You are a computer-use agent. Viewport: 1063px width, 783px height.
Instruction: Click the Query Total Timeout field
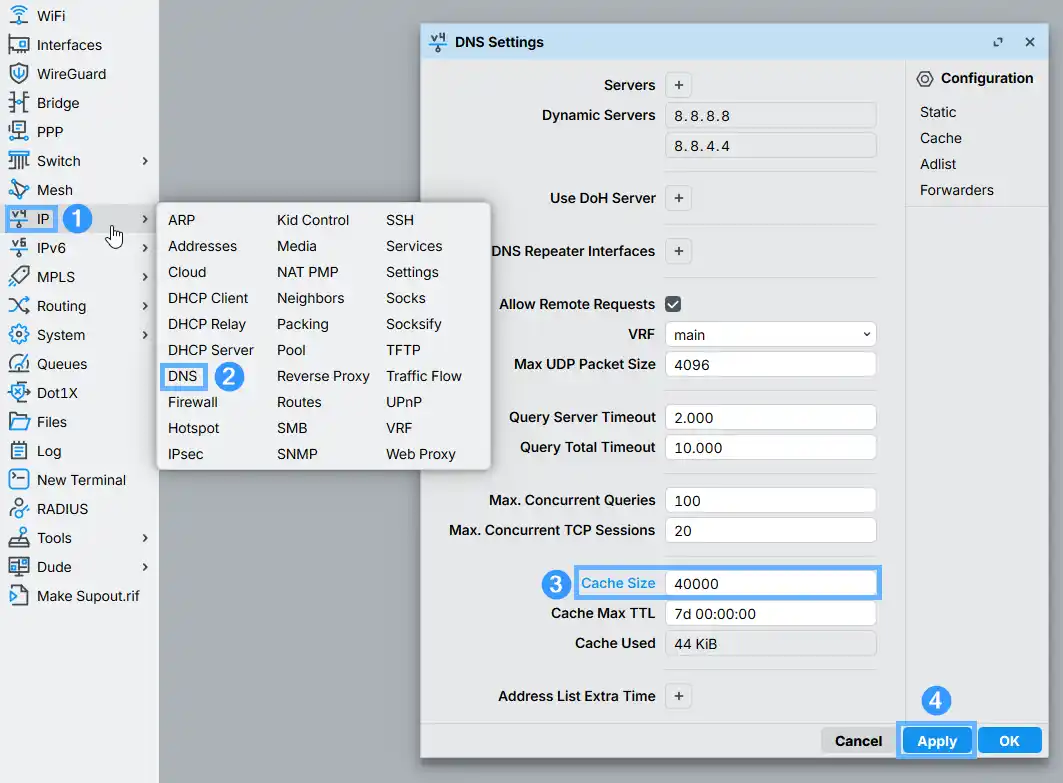click(771, 448)
